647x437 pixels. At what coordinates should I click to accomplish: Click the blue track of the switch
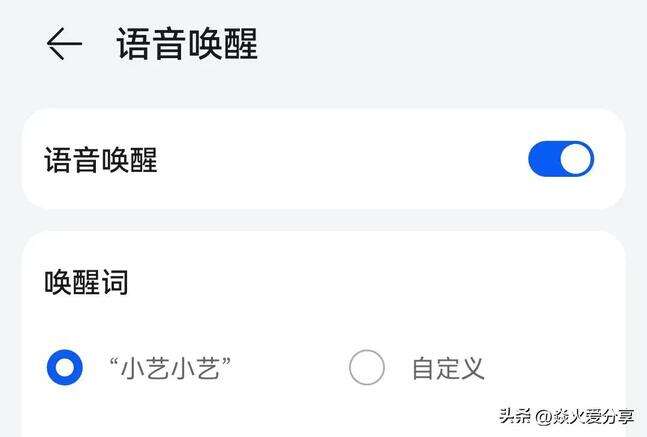(541, 160)
